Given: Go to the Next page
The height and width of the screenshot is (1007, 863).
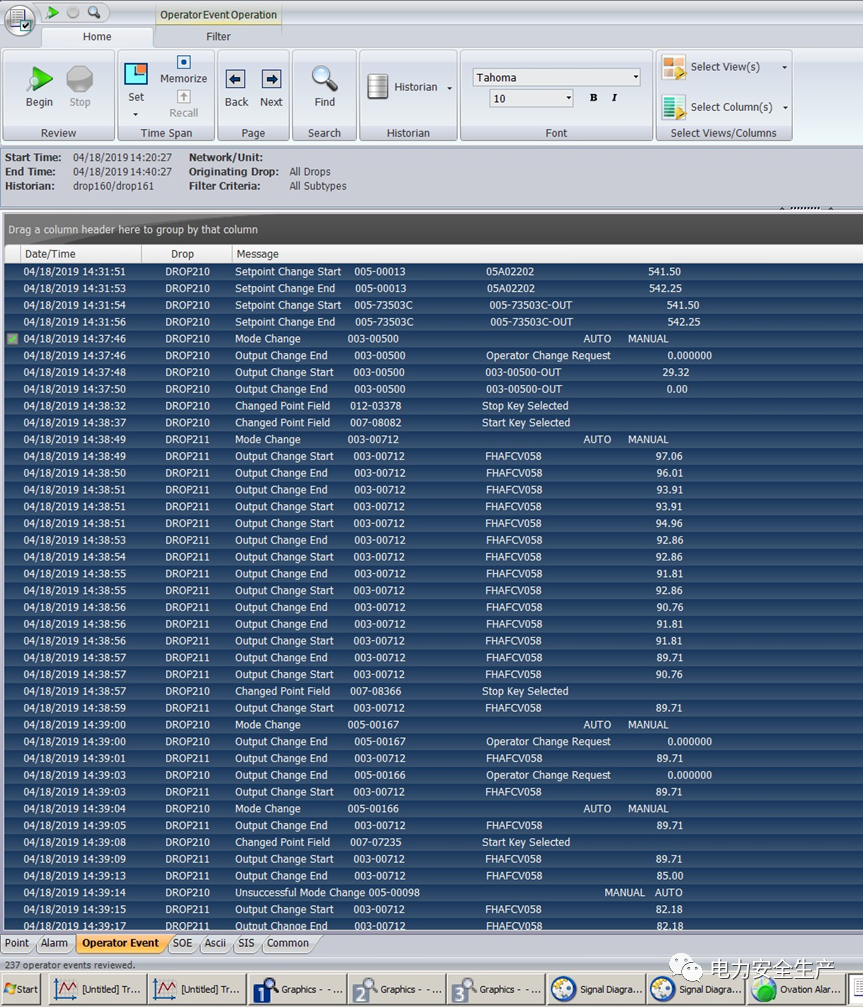Looking at the screenshot, I should [271, 80].
